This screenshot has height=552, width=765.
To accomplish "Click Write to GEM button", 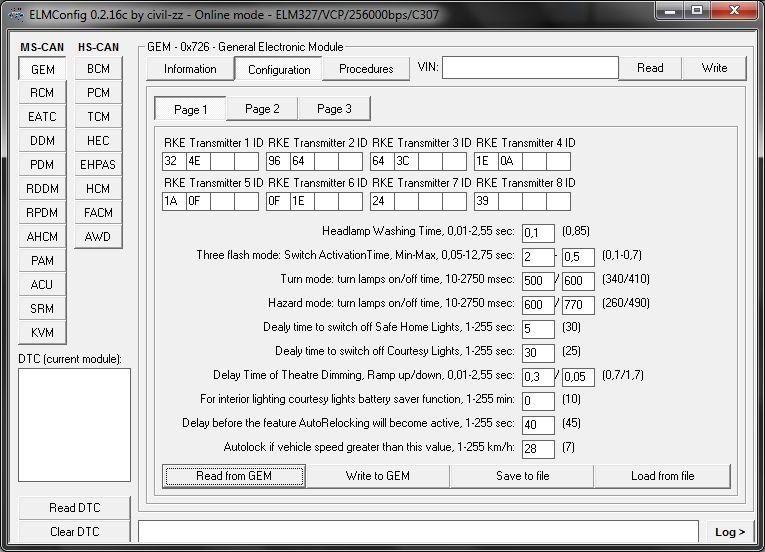I will click(x=378, y=476).
